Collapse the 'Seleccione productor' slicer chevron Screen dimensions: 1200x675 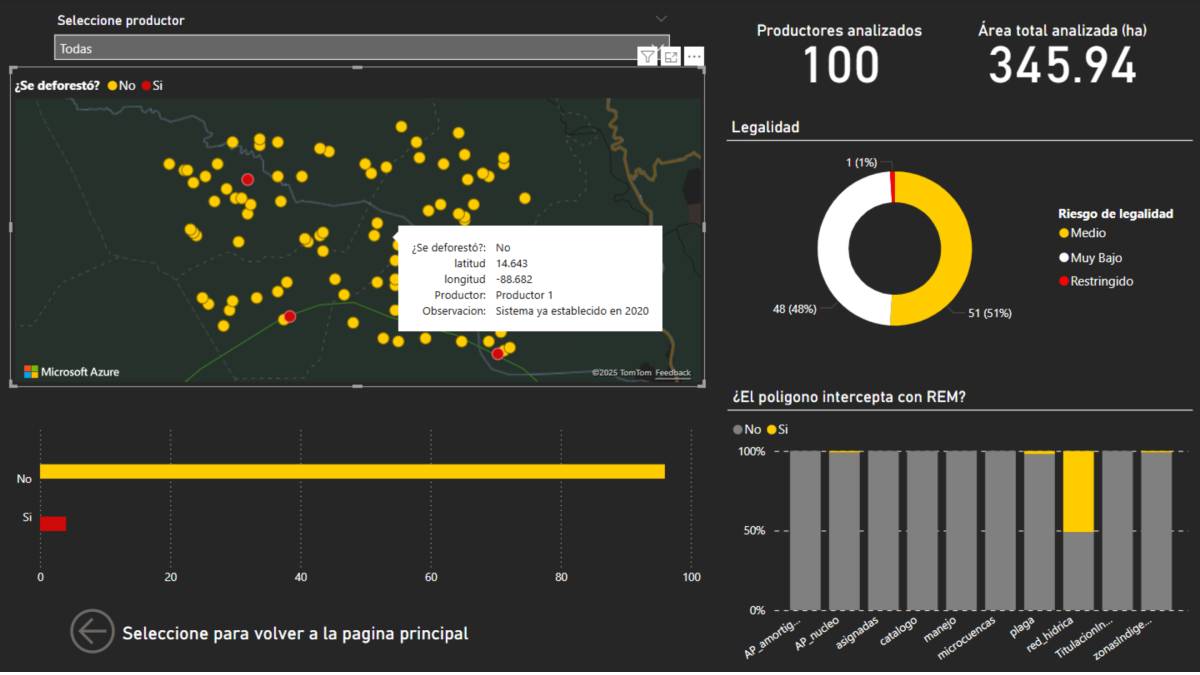tap(661, 19)
